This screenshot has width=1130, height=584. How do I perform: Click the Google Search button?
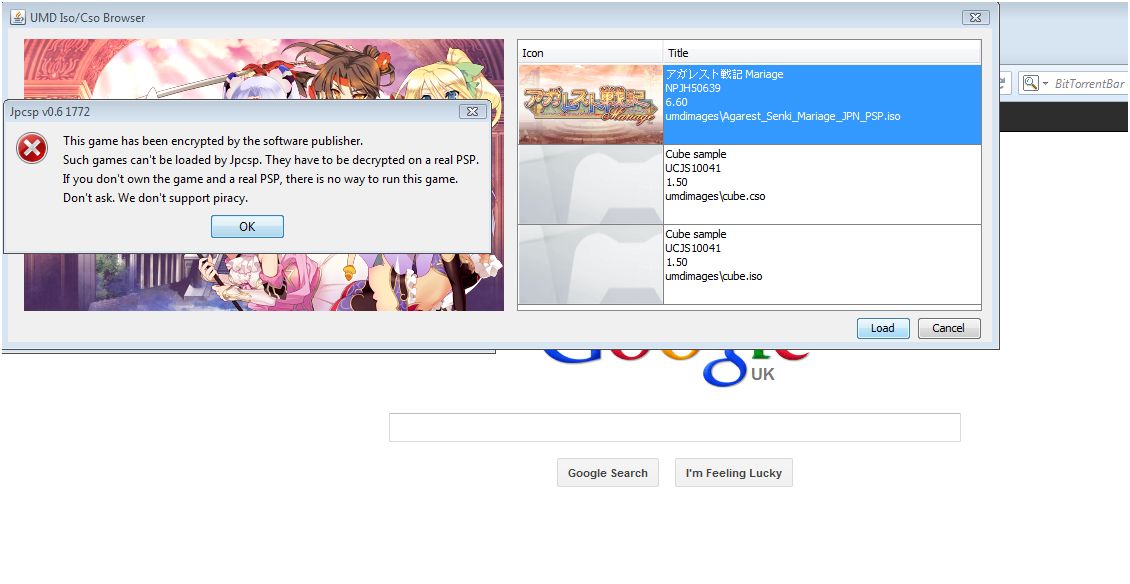coord(608,473)
